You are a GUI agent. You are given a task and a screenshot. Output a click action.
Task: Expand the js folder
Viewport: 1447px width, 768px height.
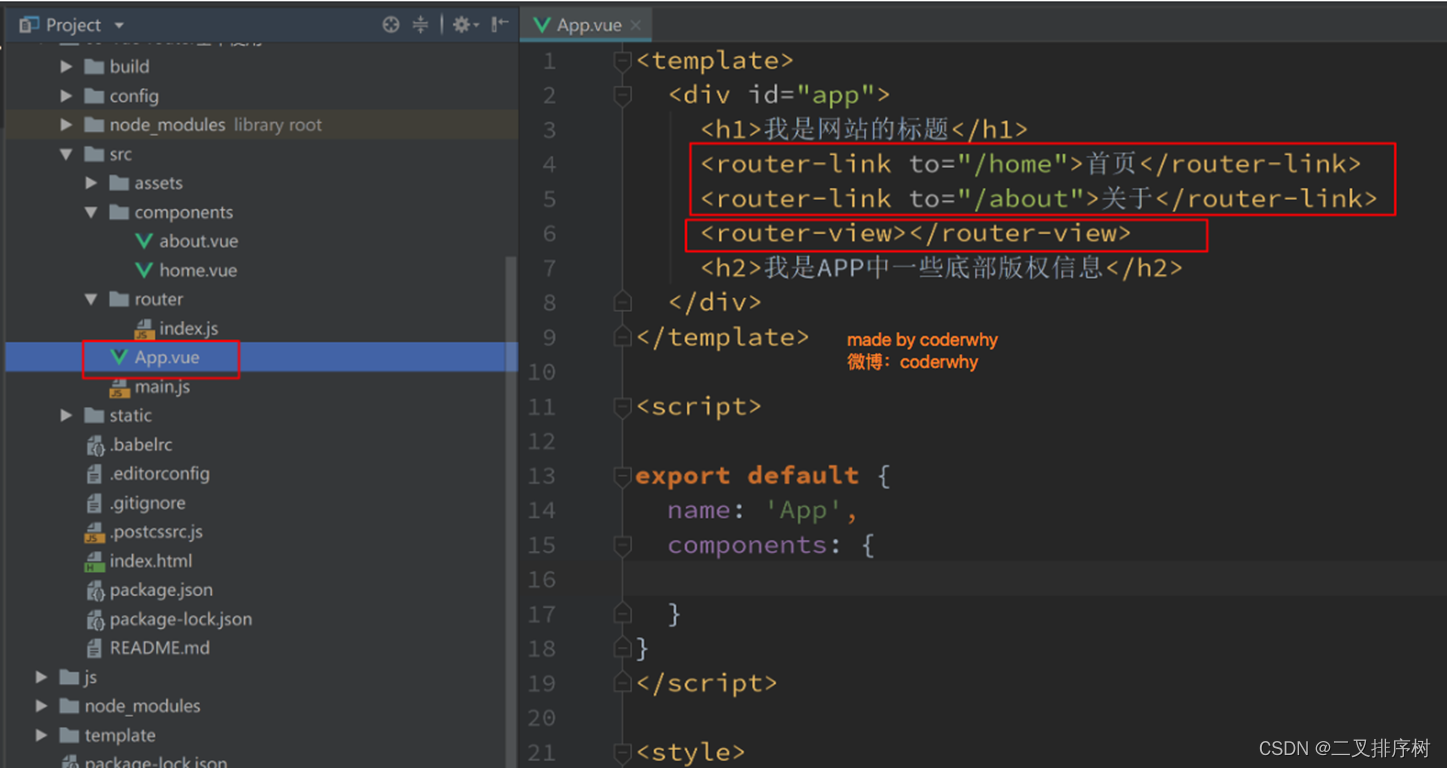41,677
